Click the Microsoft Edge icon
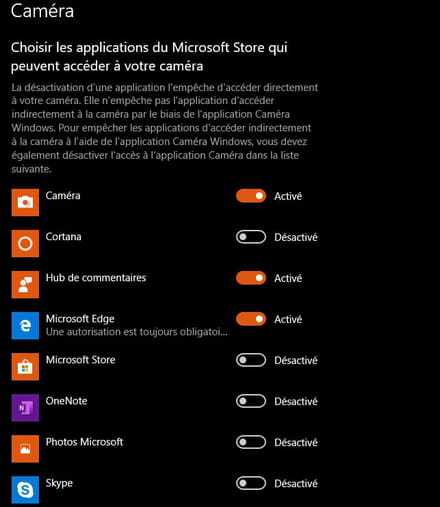 [x=25, y=325]
